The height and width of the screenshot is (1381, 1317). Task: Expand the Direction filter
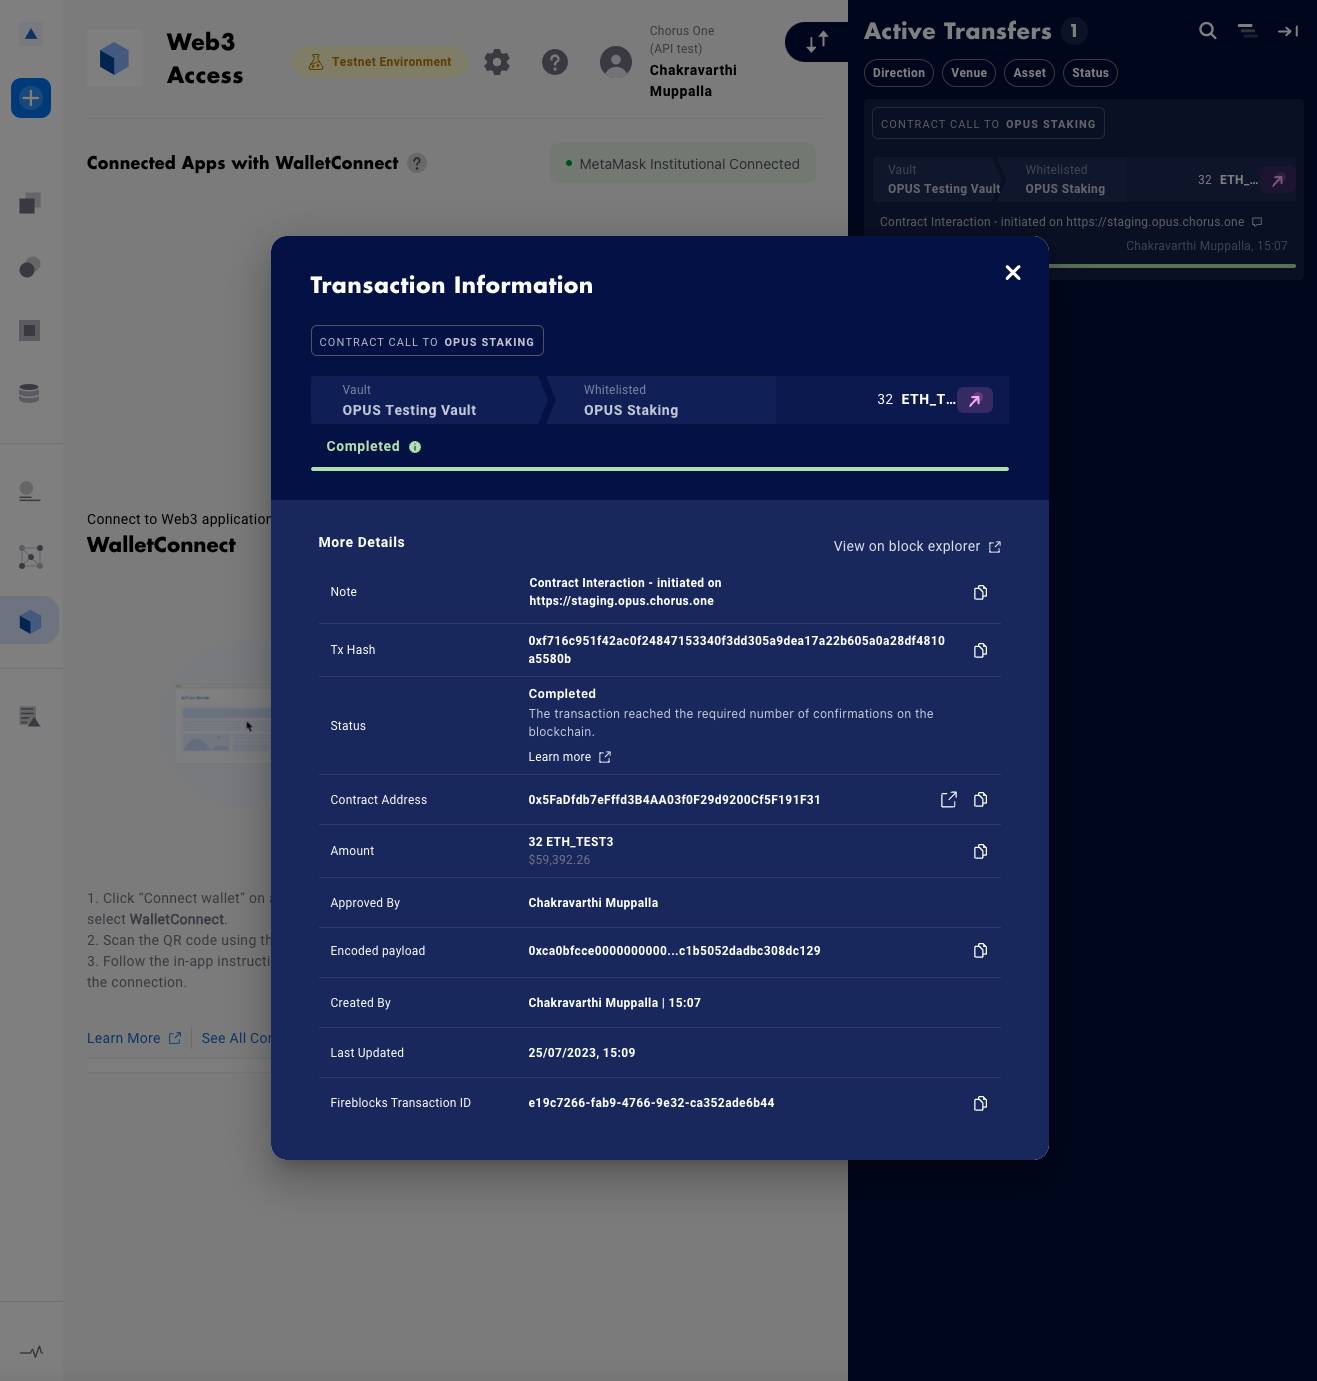click(899, 73)
